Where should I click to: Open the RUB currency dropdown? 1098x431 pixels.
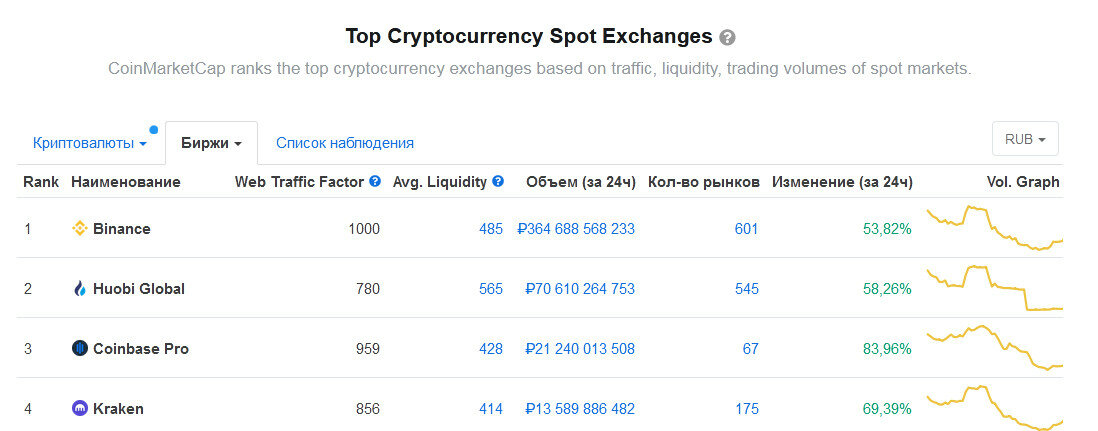point(1025,139)
